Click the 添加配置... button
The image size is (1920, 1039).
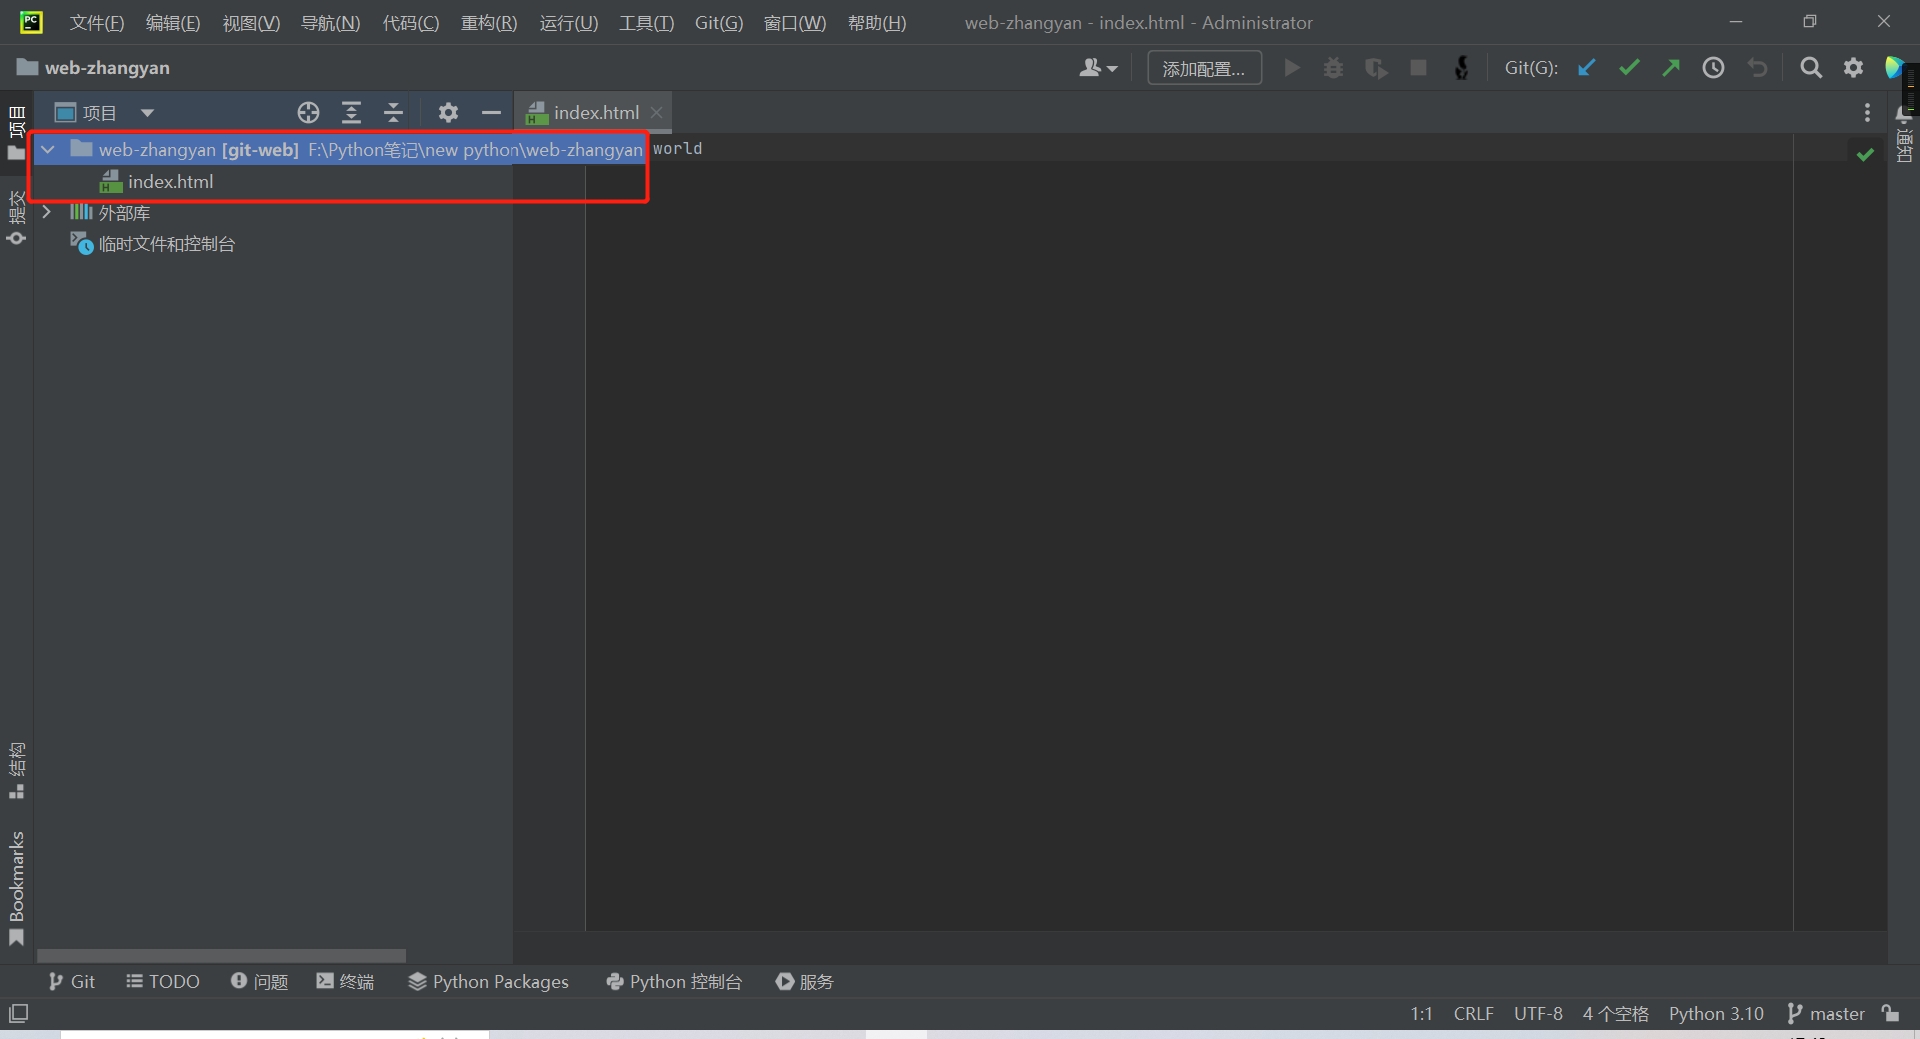tap(1203, 68)
